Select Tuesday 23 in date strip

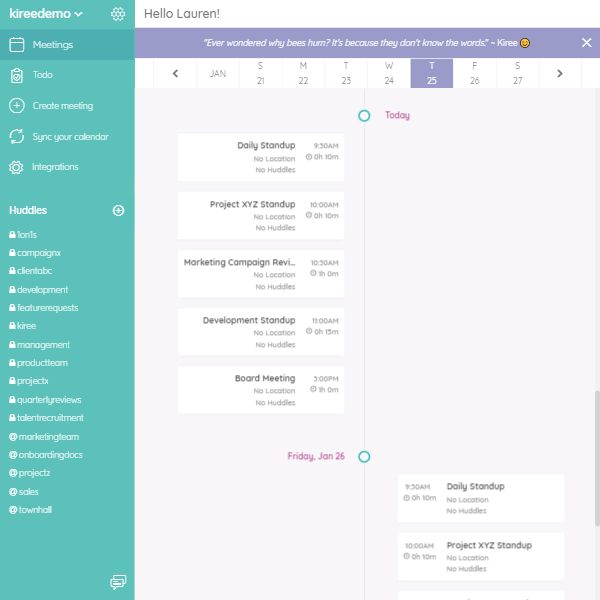pos(346,73)
